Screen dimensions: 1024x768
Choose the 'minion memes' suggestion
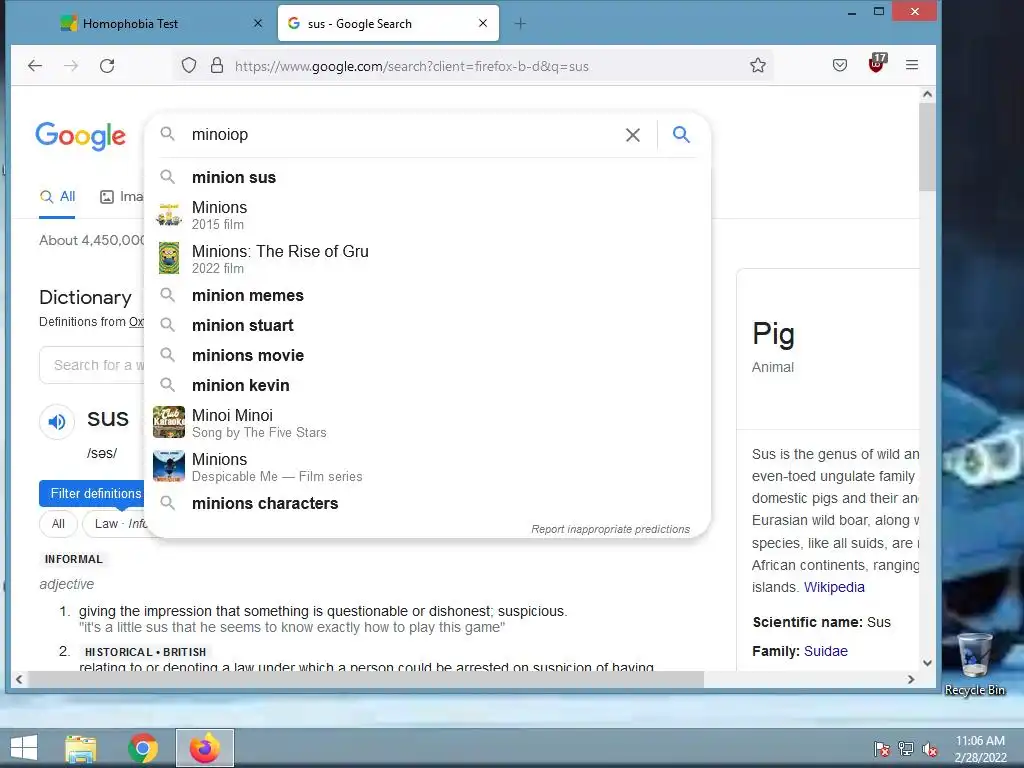pyautogui.click(x=428, y=295)
